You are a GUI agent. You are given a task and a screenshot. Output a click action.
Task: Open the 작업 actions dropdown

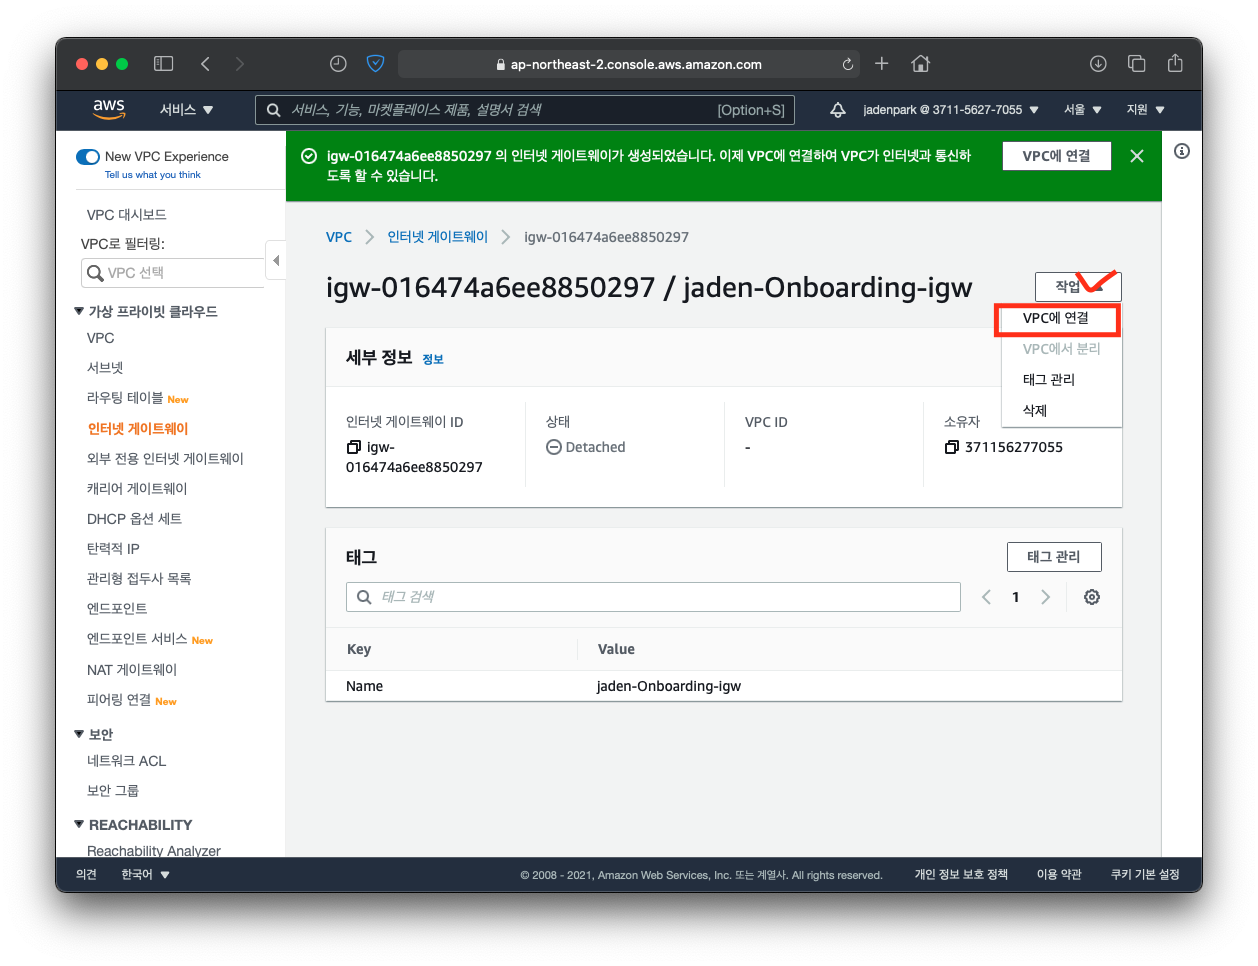(x=1078, y=286)
